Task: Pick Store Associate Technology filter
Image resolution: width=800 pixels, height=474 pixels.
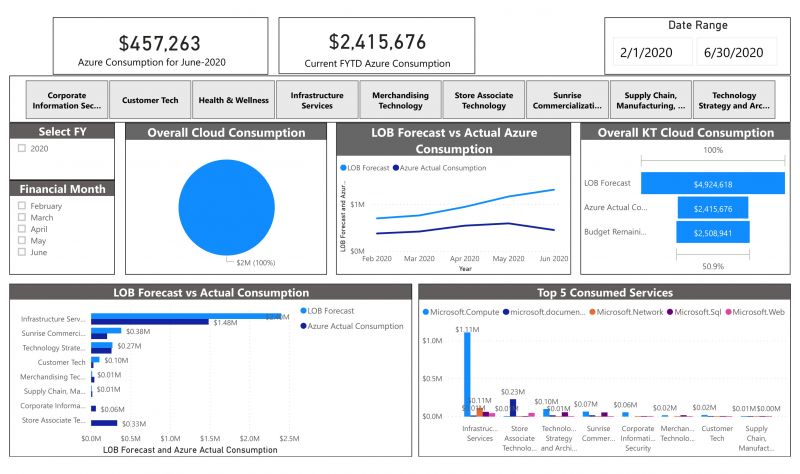Action: point(484,100)
